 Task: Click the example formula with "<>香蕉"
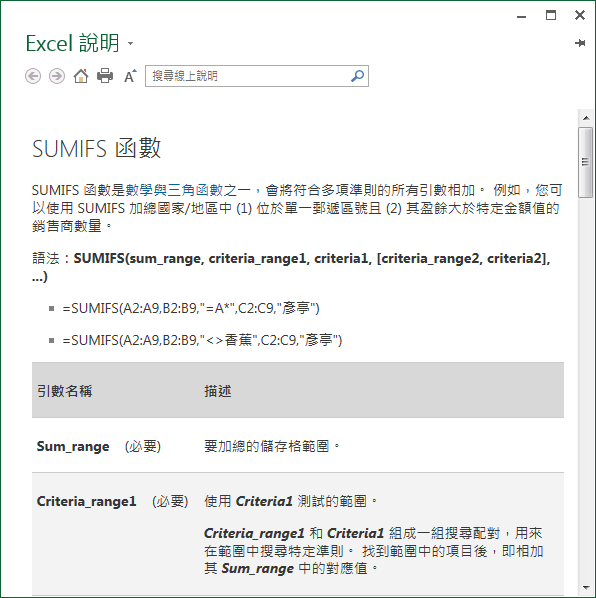(x=202, y=340)
